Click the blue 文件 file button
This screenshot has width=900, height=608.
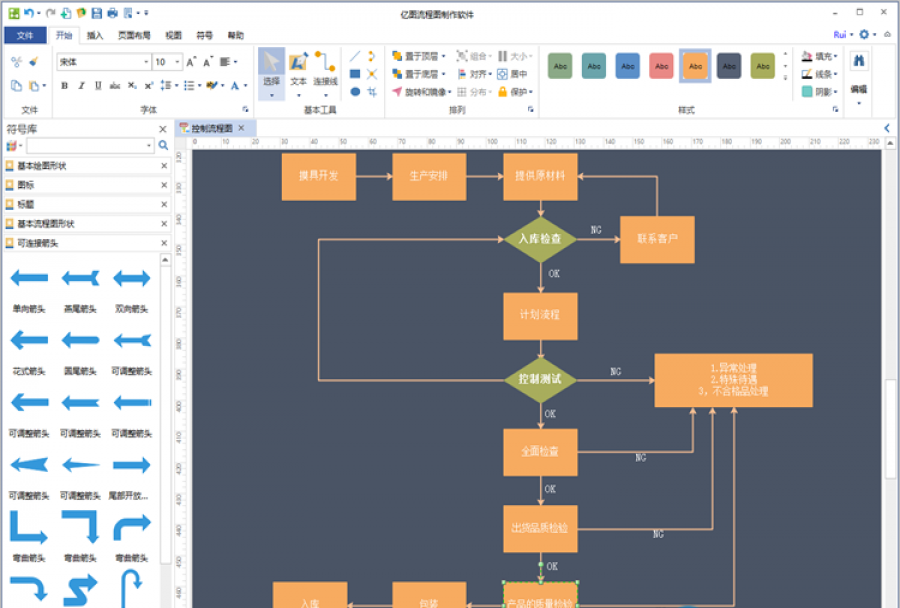25,35
